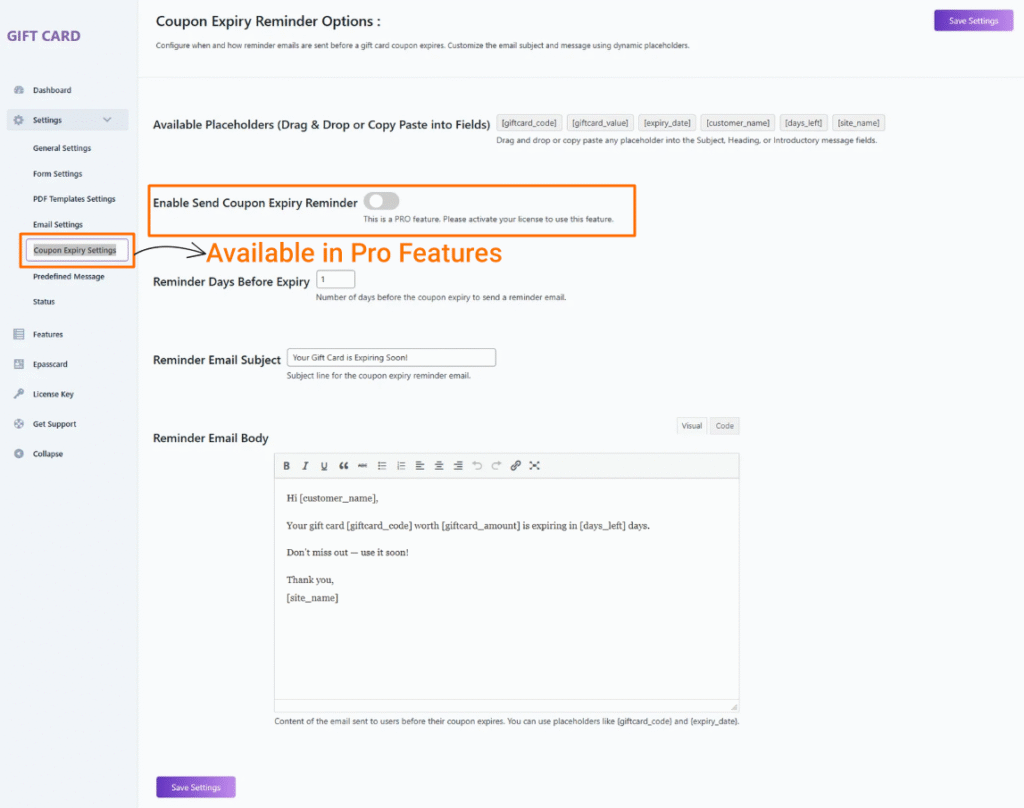Click the Reminder Days Before Expiry field
1024x808 pixels.
tap(335, 280)
